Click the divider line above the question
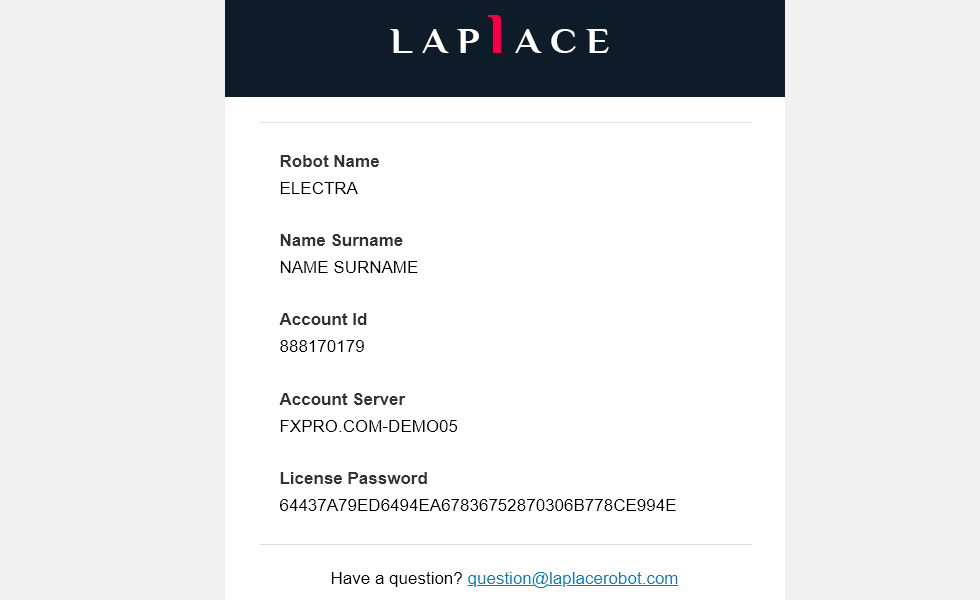This screenshot has width=980, height=600. 506,544
